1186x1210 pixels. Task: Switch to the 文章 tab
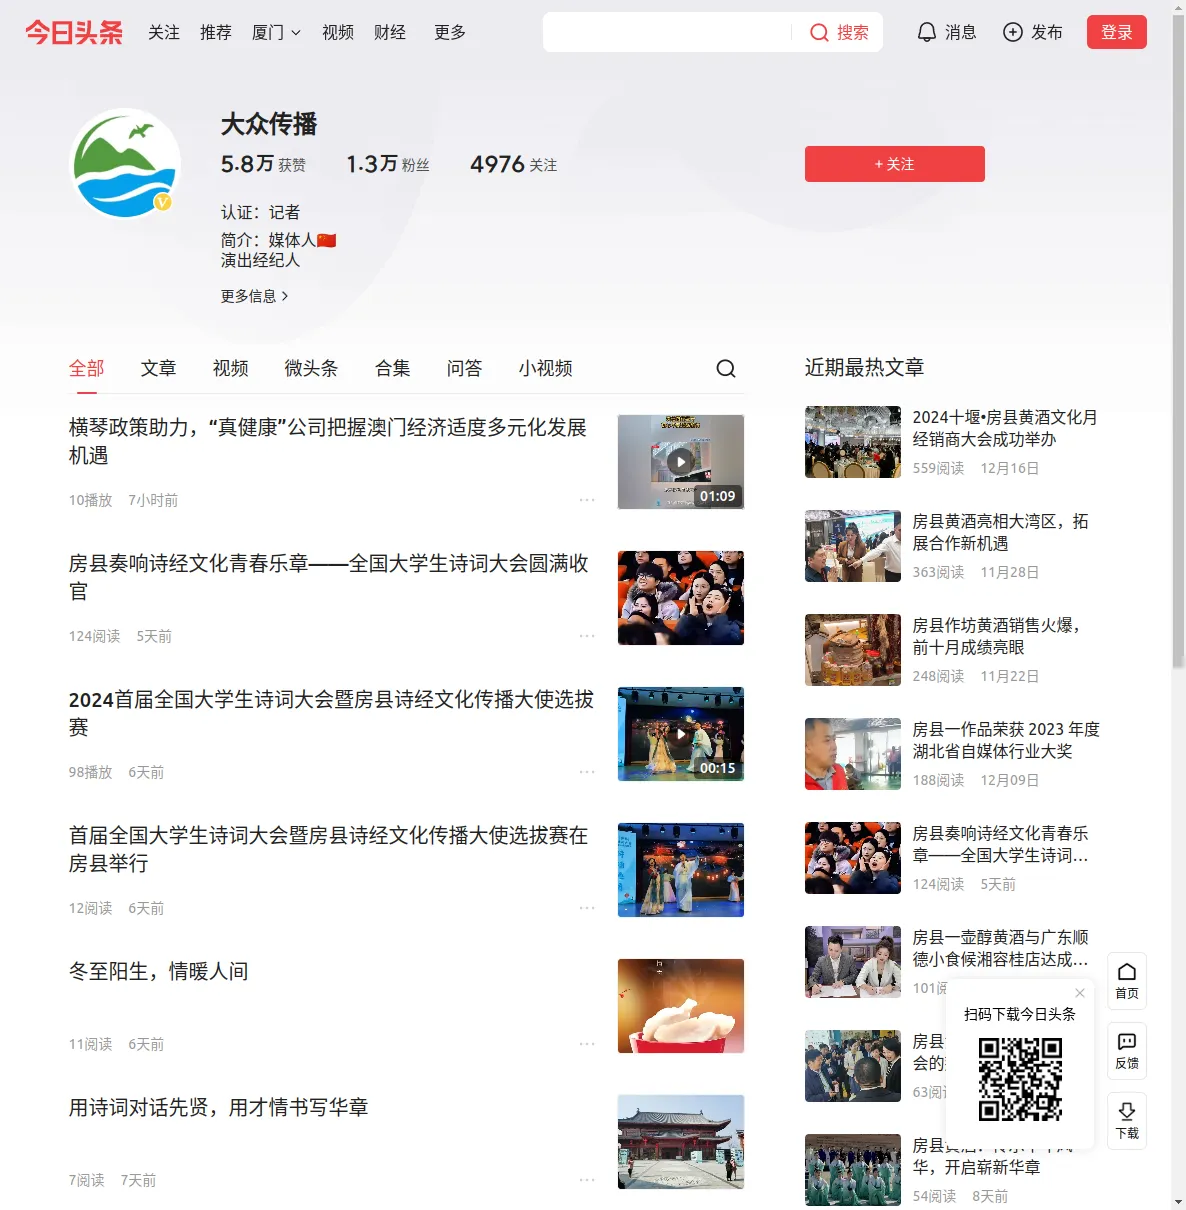(159, 368)
